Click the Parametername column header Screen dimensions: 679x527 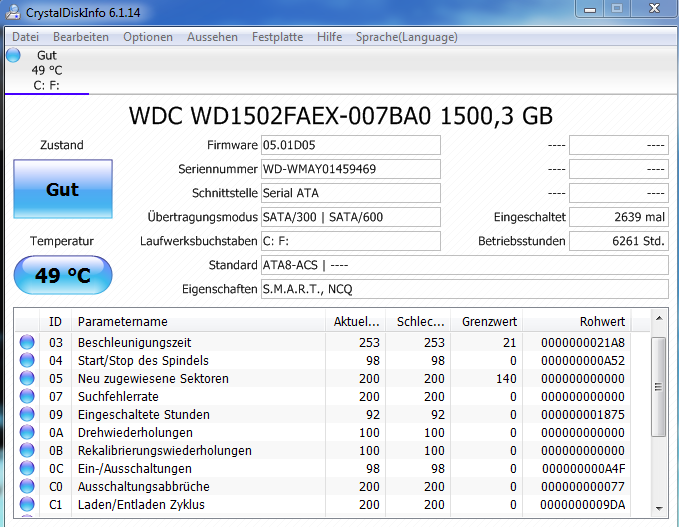[x=198, y=321]
